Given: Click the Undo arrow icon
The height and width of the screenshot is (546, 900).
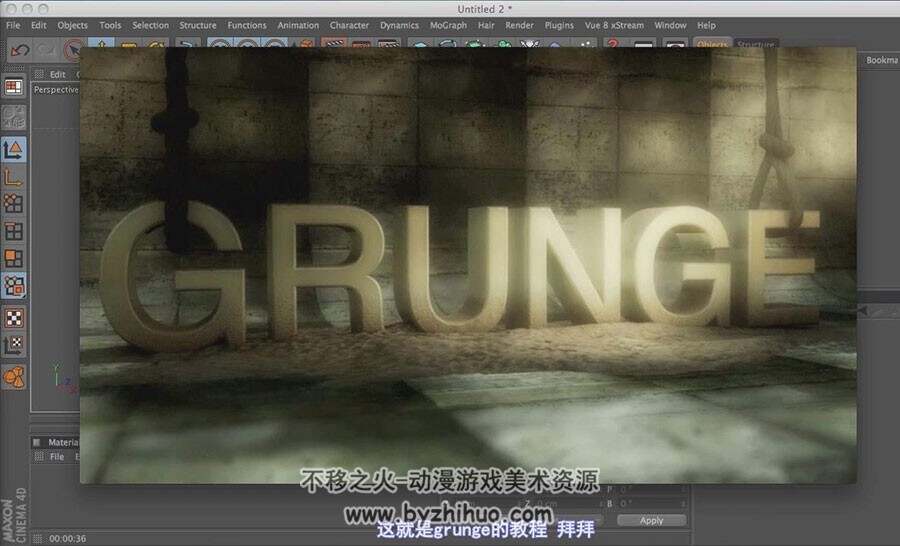Looking at the screenshot, I should coord(19,51).
